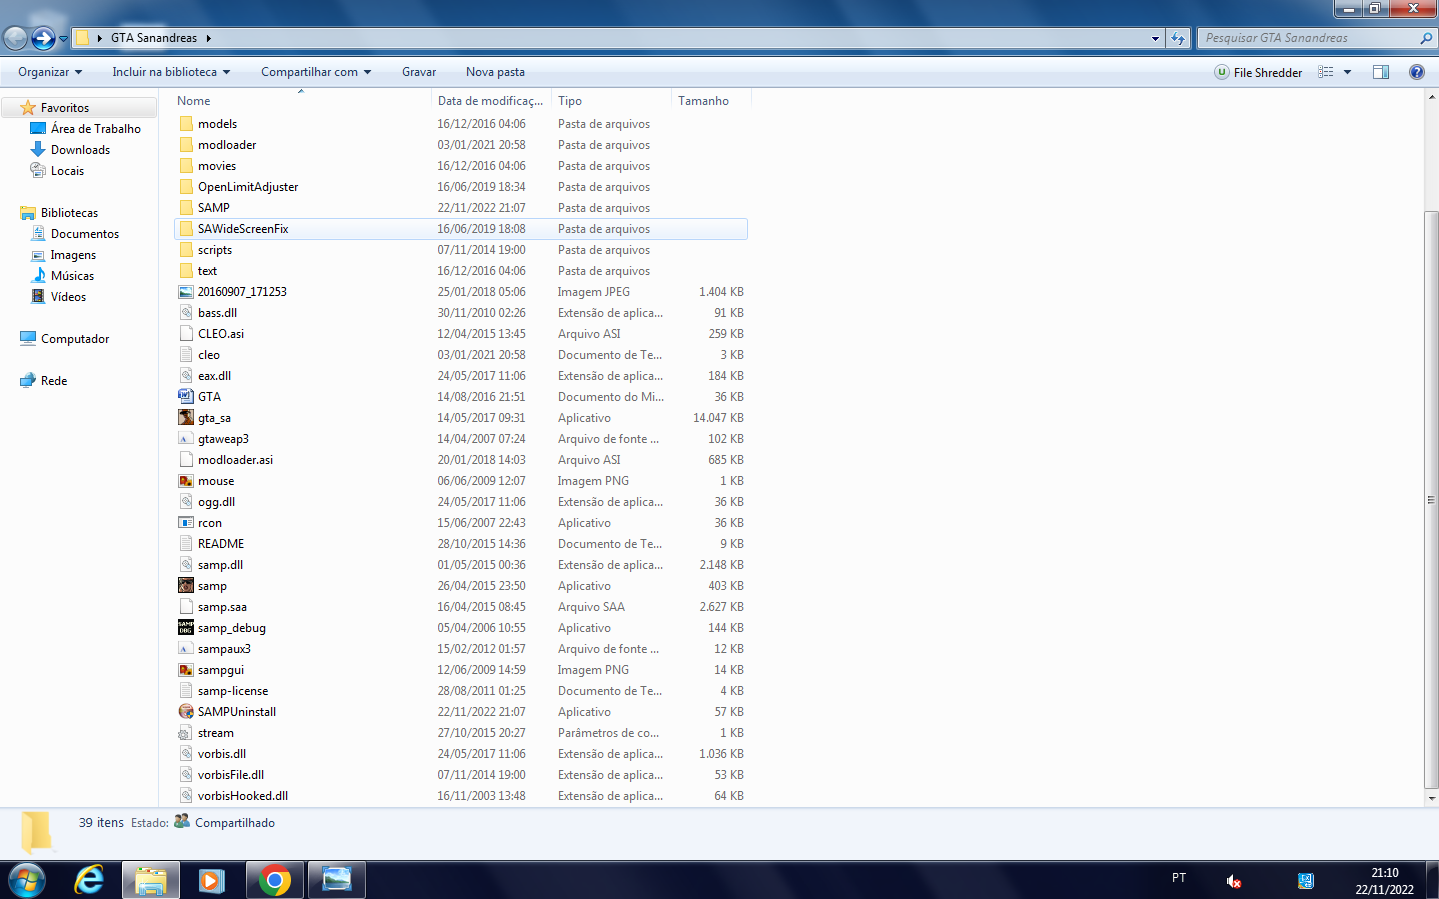Select the rcon application icon
The image size is (1439, 899).
pyautogui.click(x=186, y=523)
